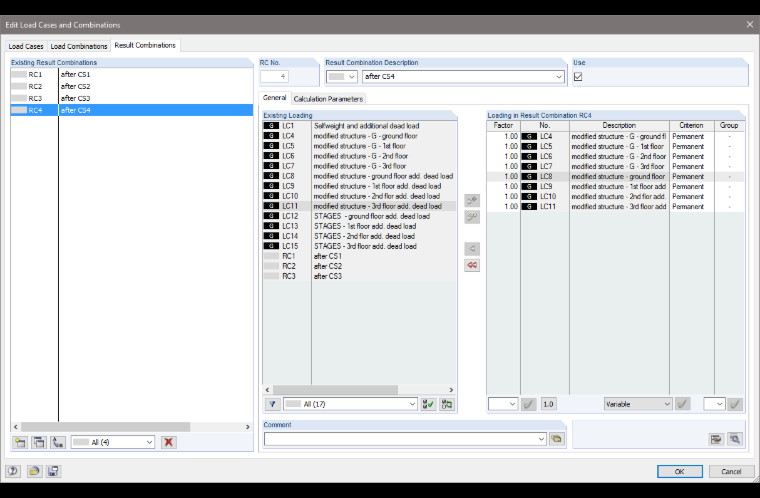Click the Cancel button
Viewport: 760px width, 498px height.
click(x=731, y=471)
